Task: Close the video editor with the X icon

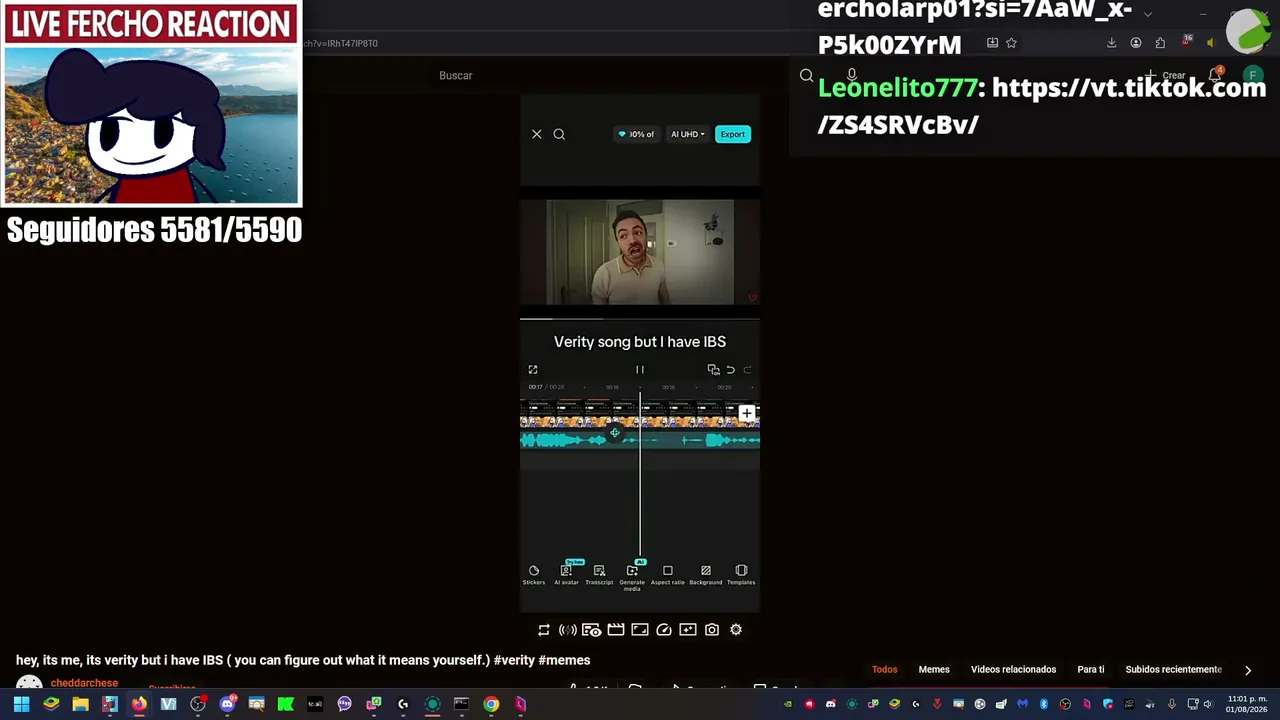Action: click(x=536, y=134)
